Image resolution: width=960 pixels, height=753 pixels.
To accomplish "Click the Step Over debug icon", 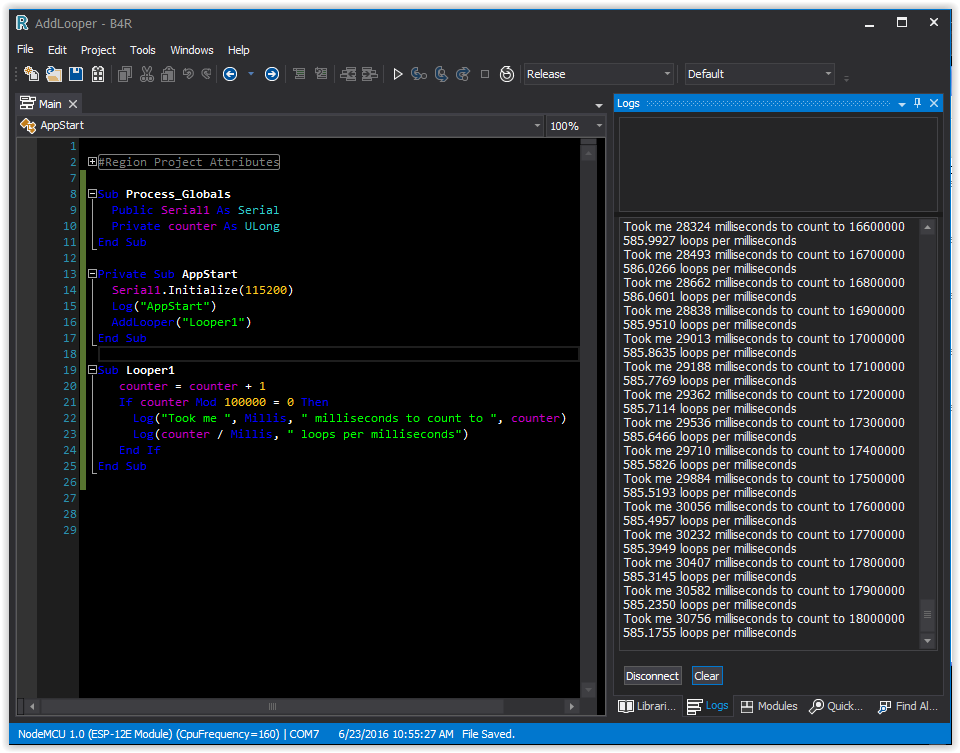I will 441,74.
